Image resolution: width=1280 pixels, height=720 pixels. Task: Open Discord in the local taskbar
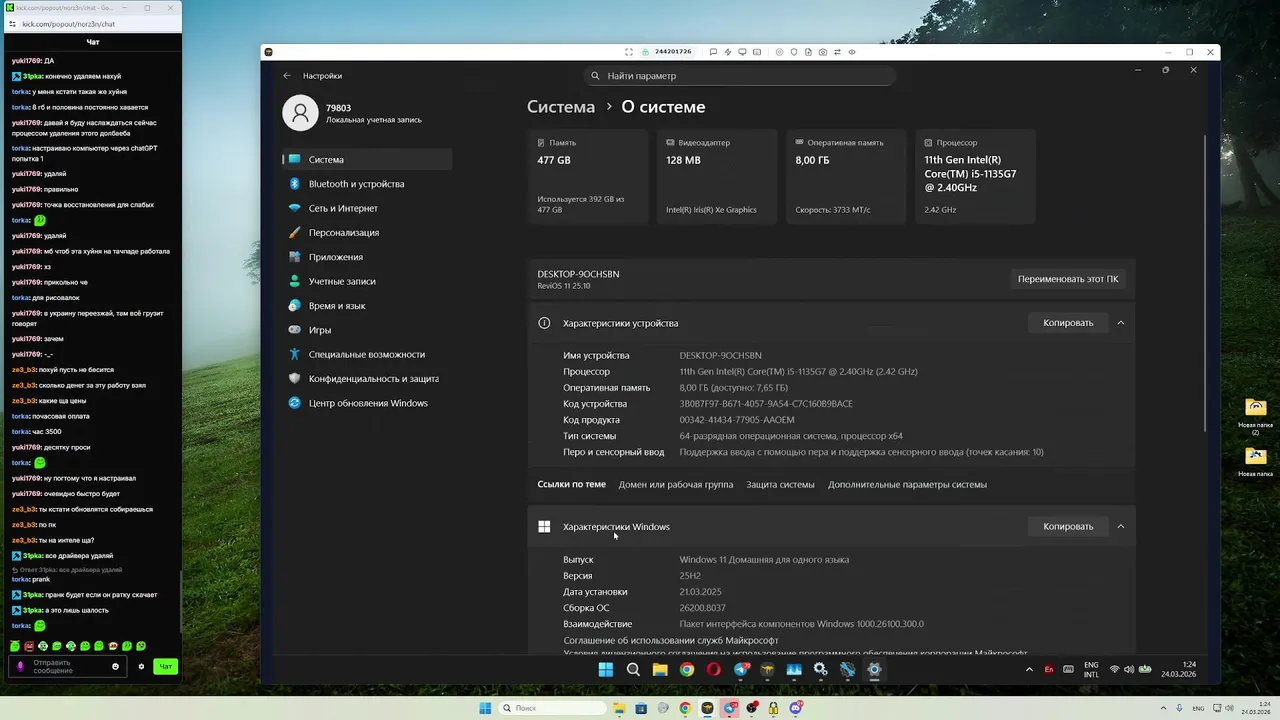coord(796,708)
